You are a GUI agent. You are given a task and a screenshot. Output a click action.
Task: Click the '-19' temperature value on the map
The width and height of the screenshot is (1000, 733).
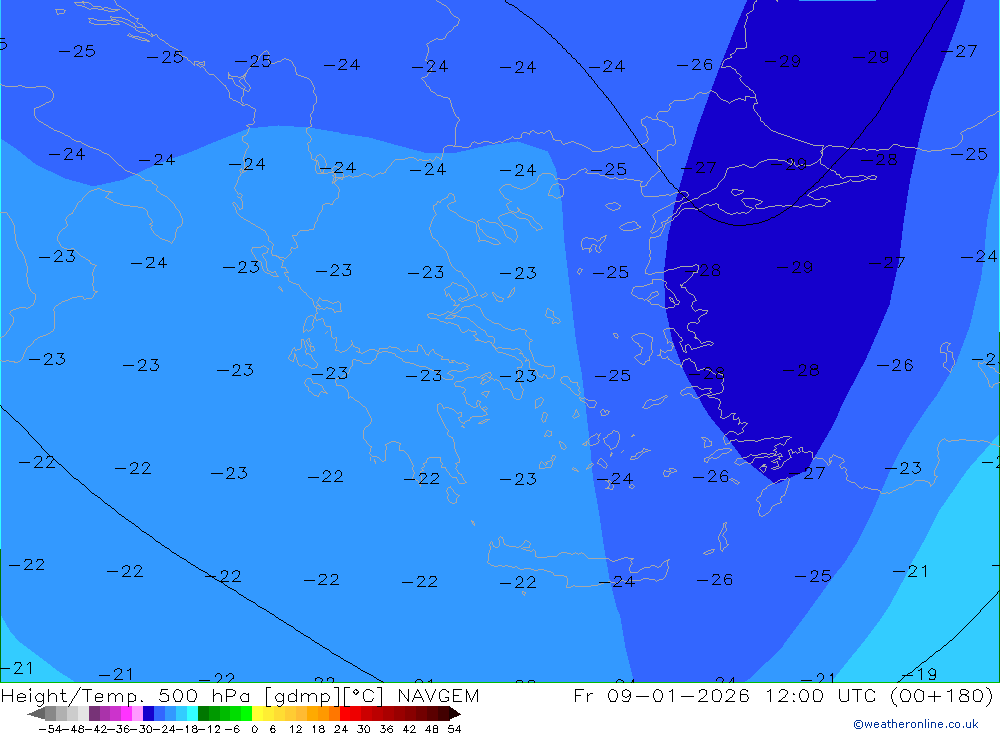pos(919,674)
